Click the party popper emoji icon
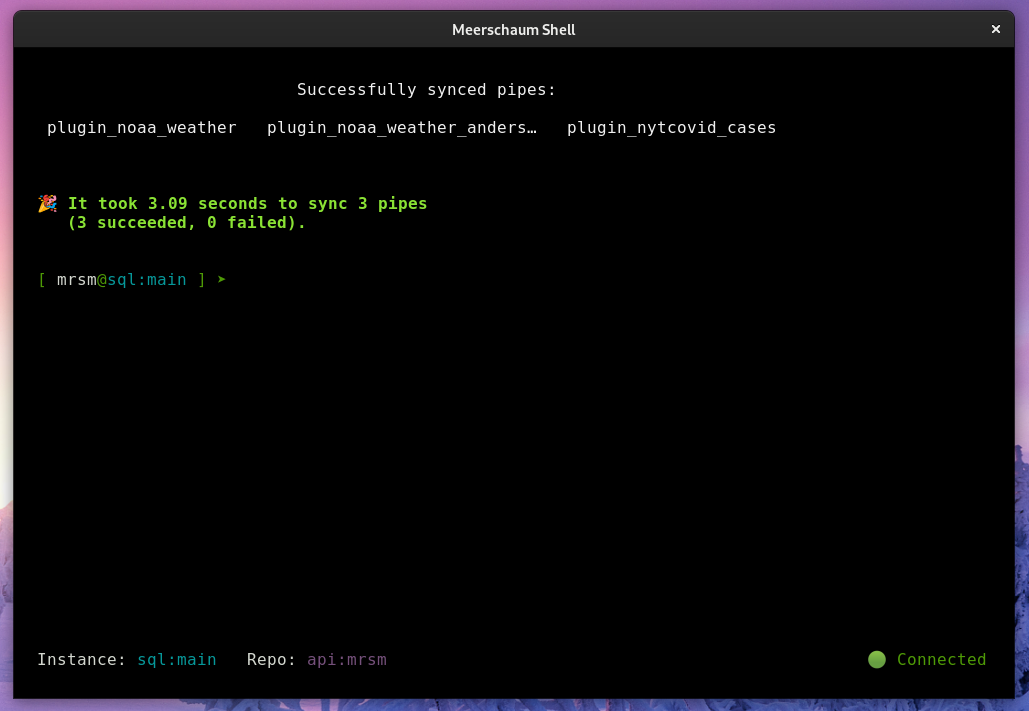 pos(47,204)
